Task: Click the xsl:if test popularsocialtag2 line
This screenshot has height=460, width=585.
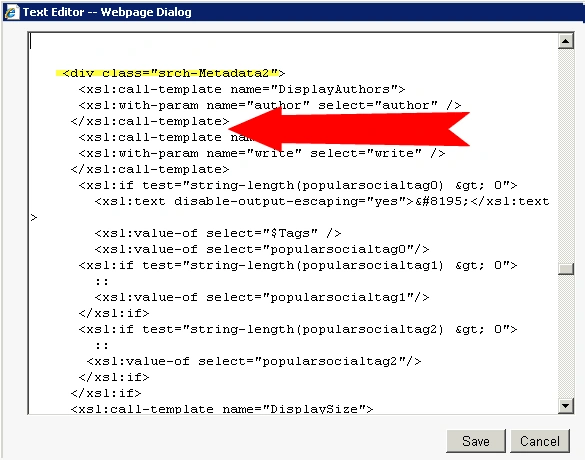Action: coord(298,329)
